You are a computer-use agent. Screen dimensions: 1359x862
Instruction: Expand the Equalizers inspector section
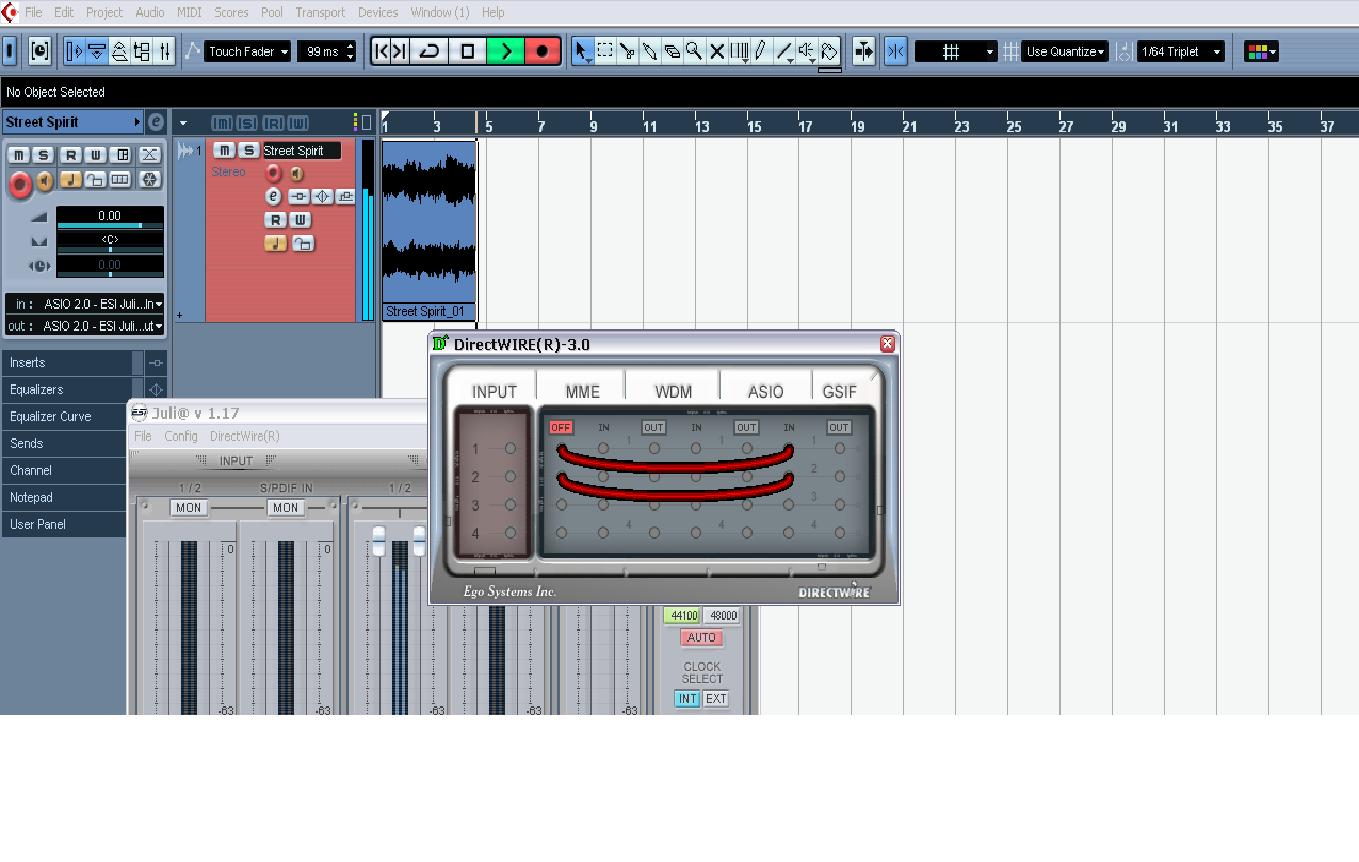click(x=67, y=389)
